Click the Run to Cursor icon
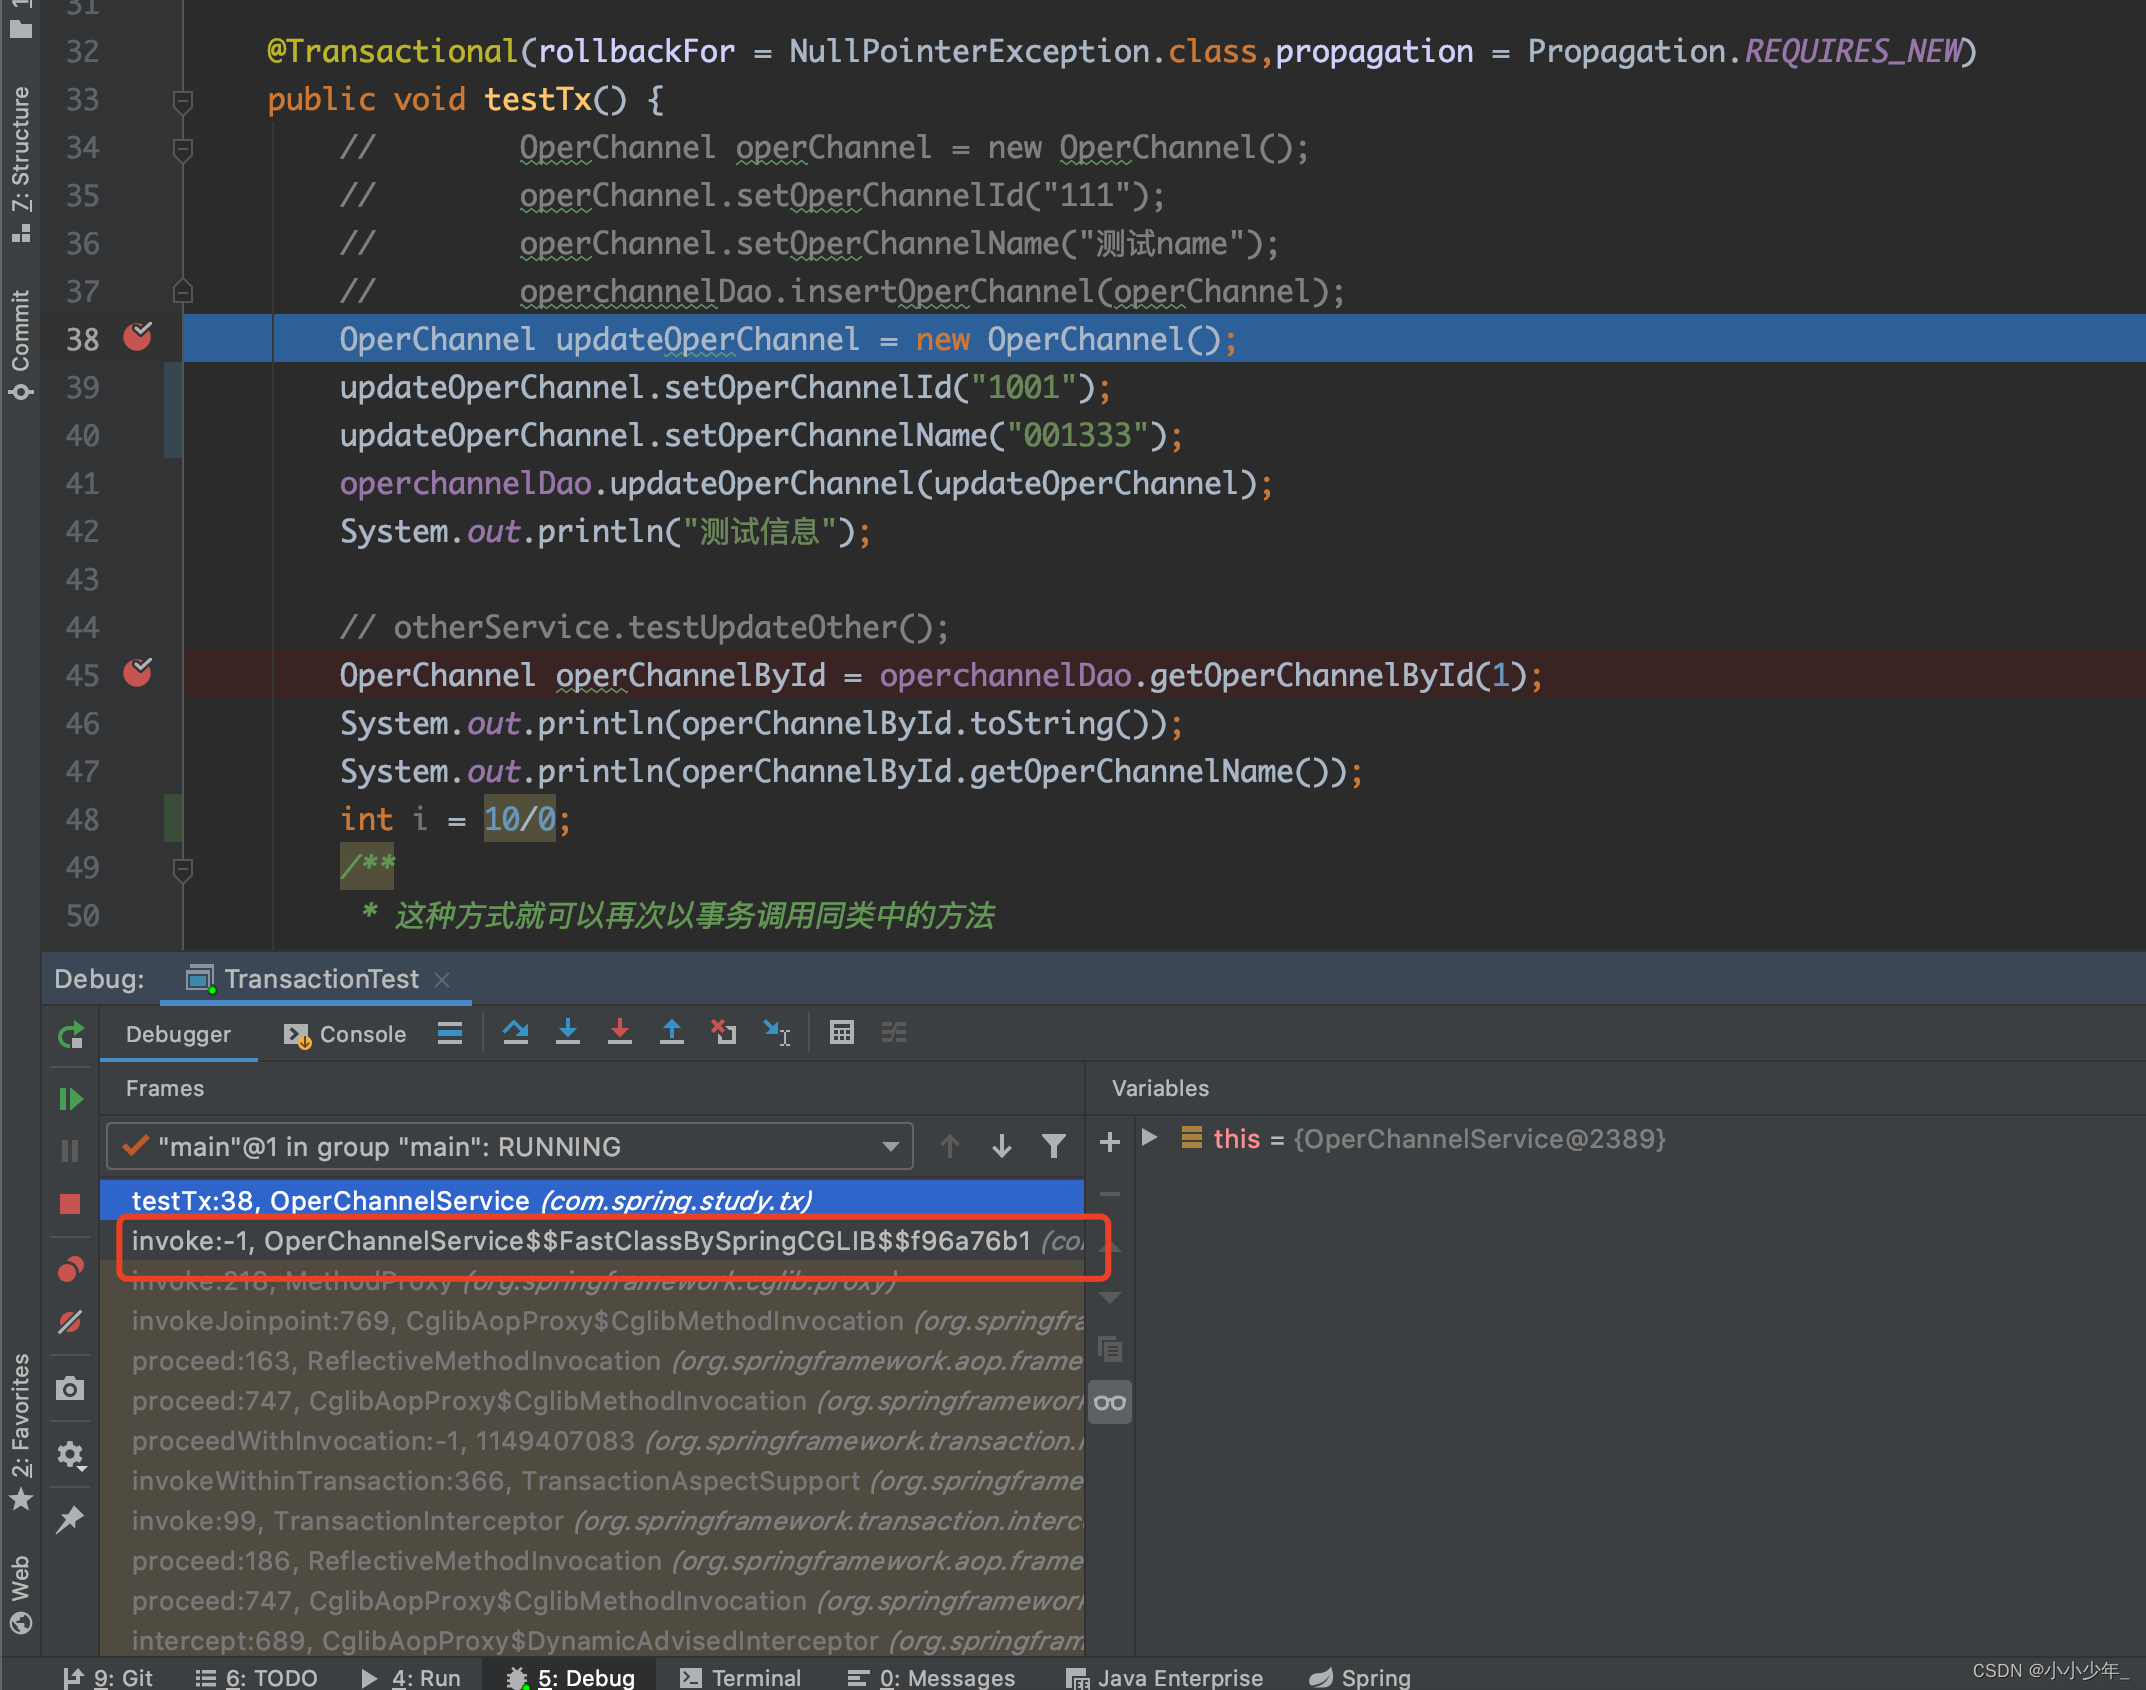This screenshot has width=2146, height=1690. 776,1032
